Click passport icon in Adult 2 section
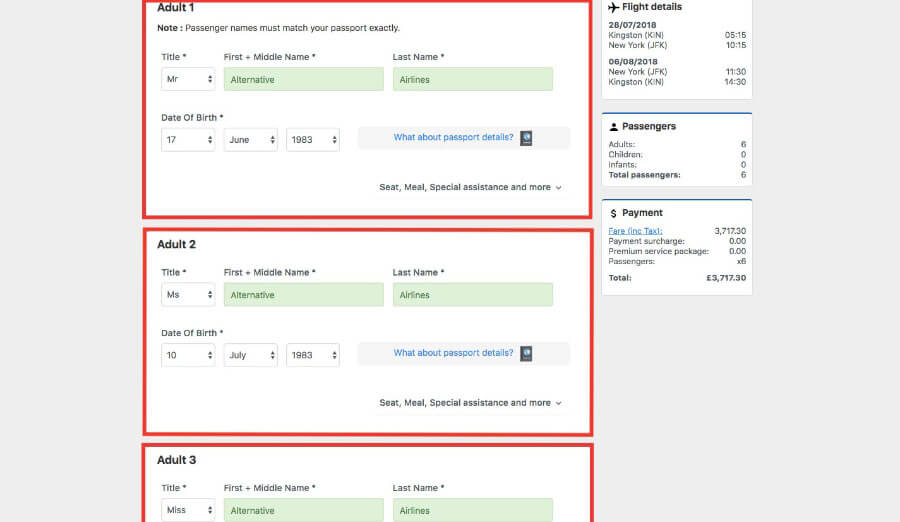 [x=526, y=353]
